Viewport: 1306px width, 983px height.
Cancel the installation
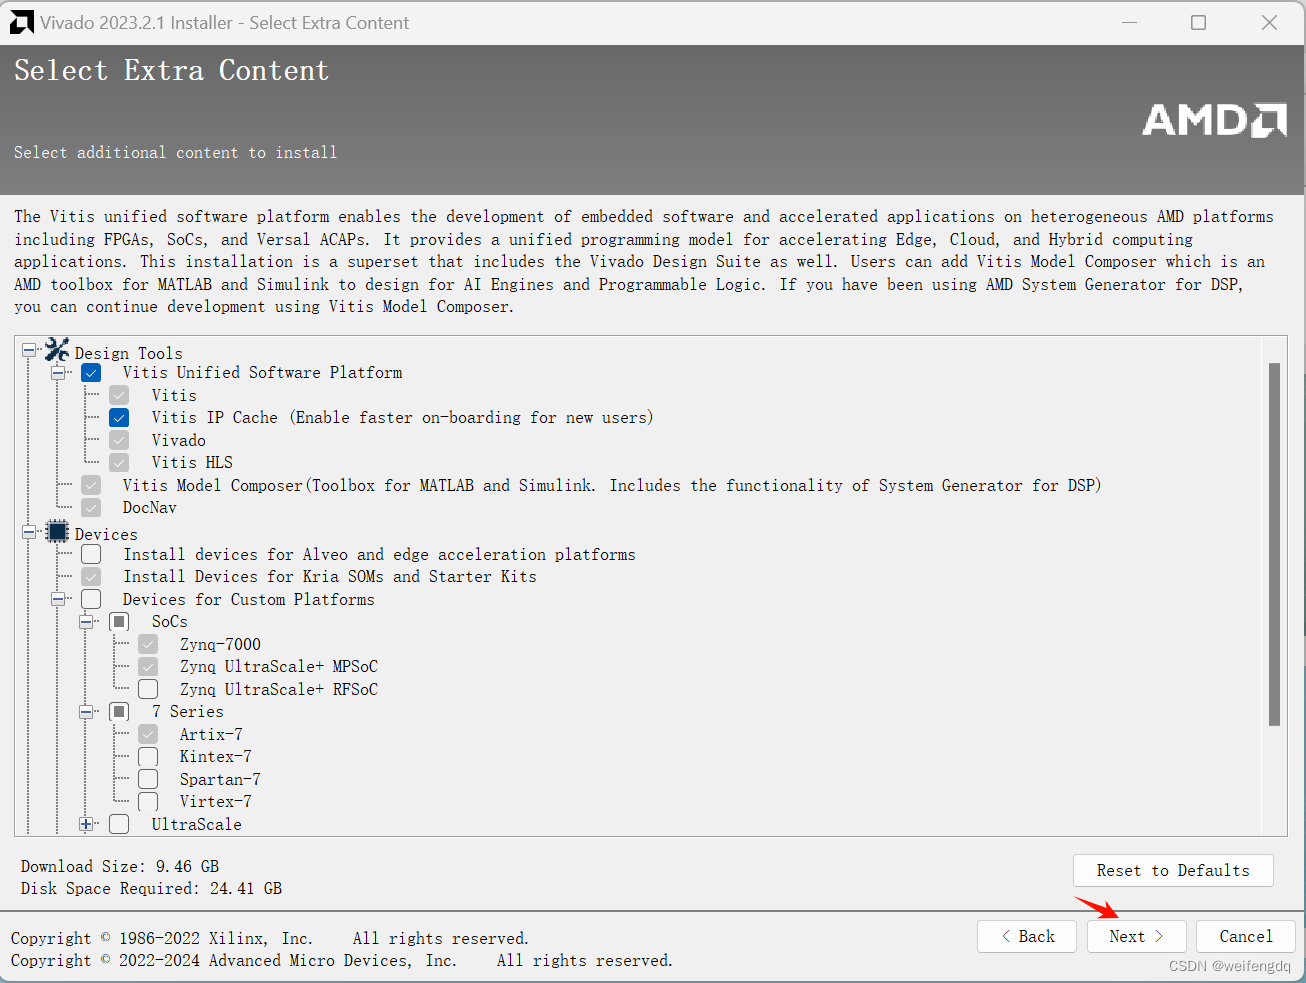(1246, 937)
